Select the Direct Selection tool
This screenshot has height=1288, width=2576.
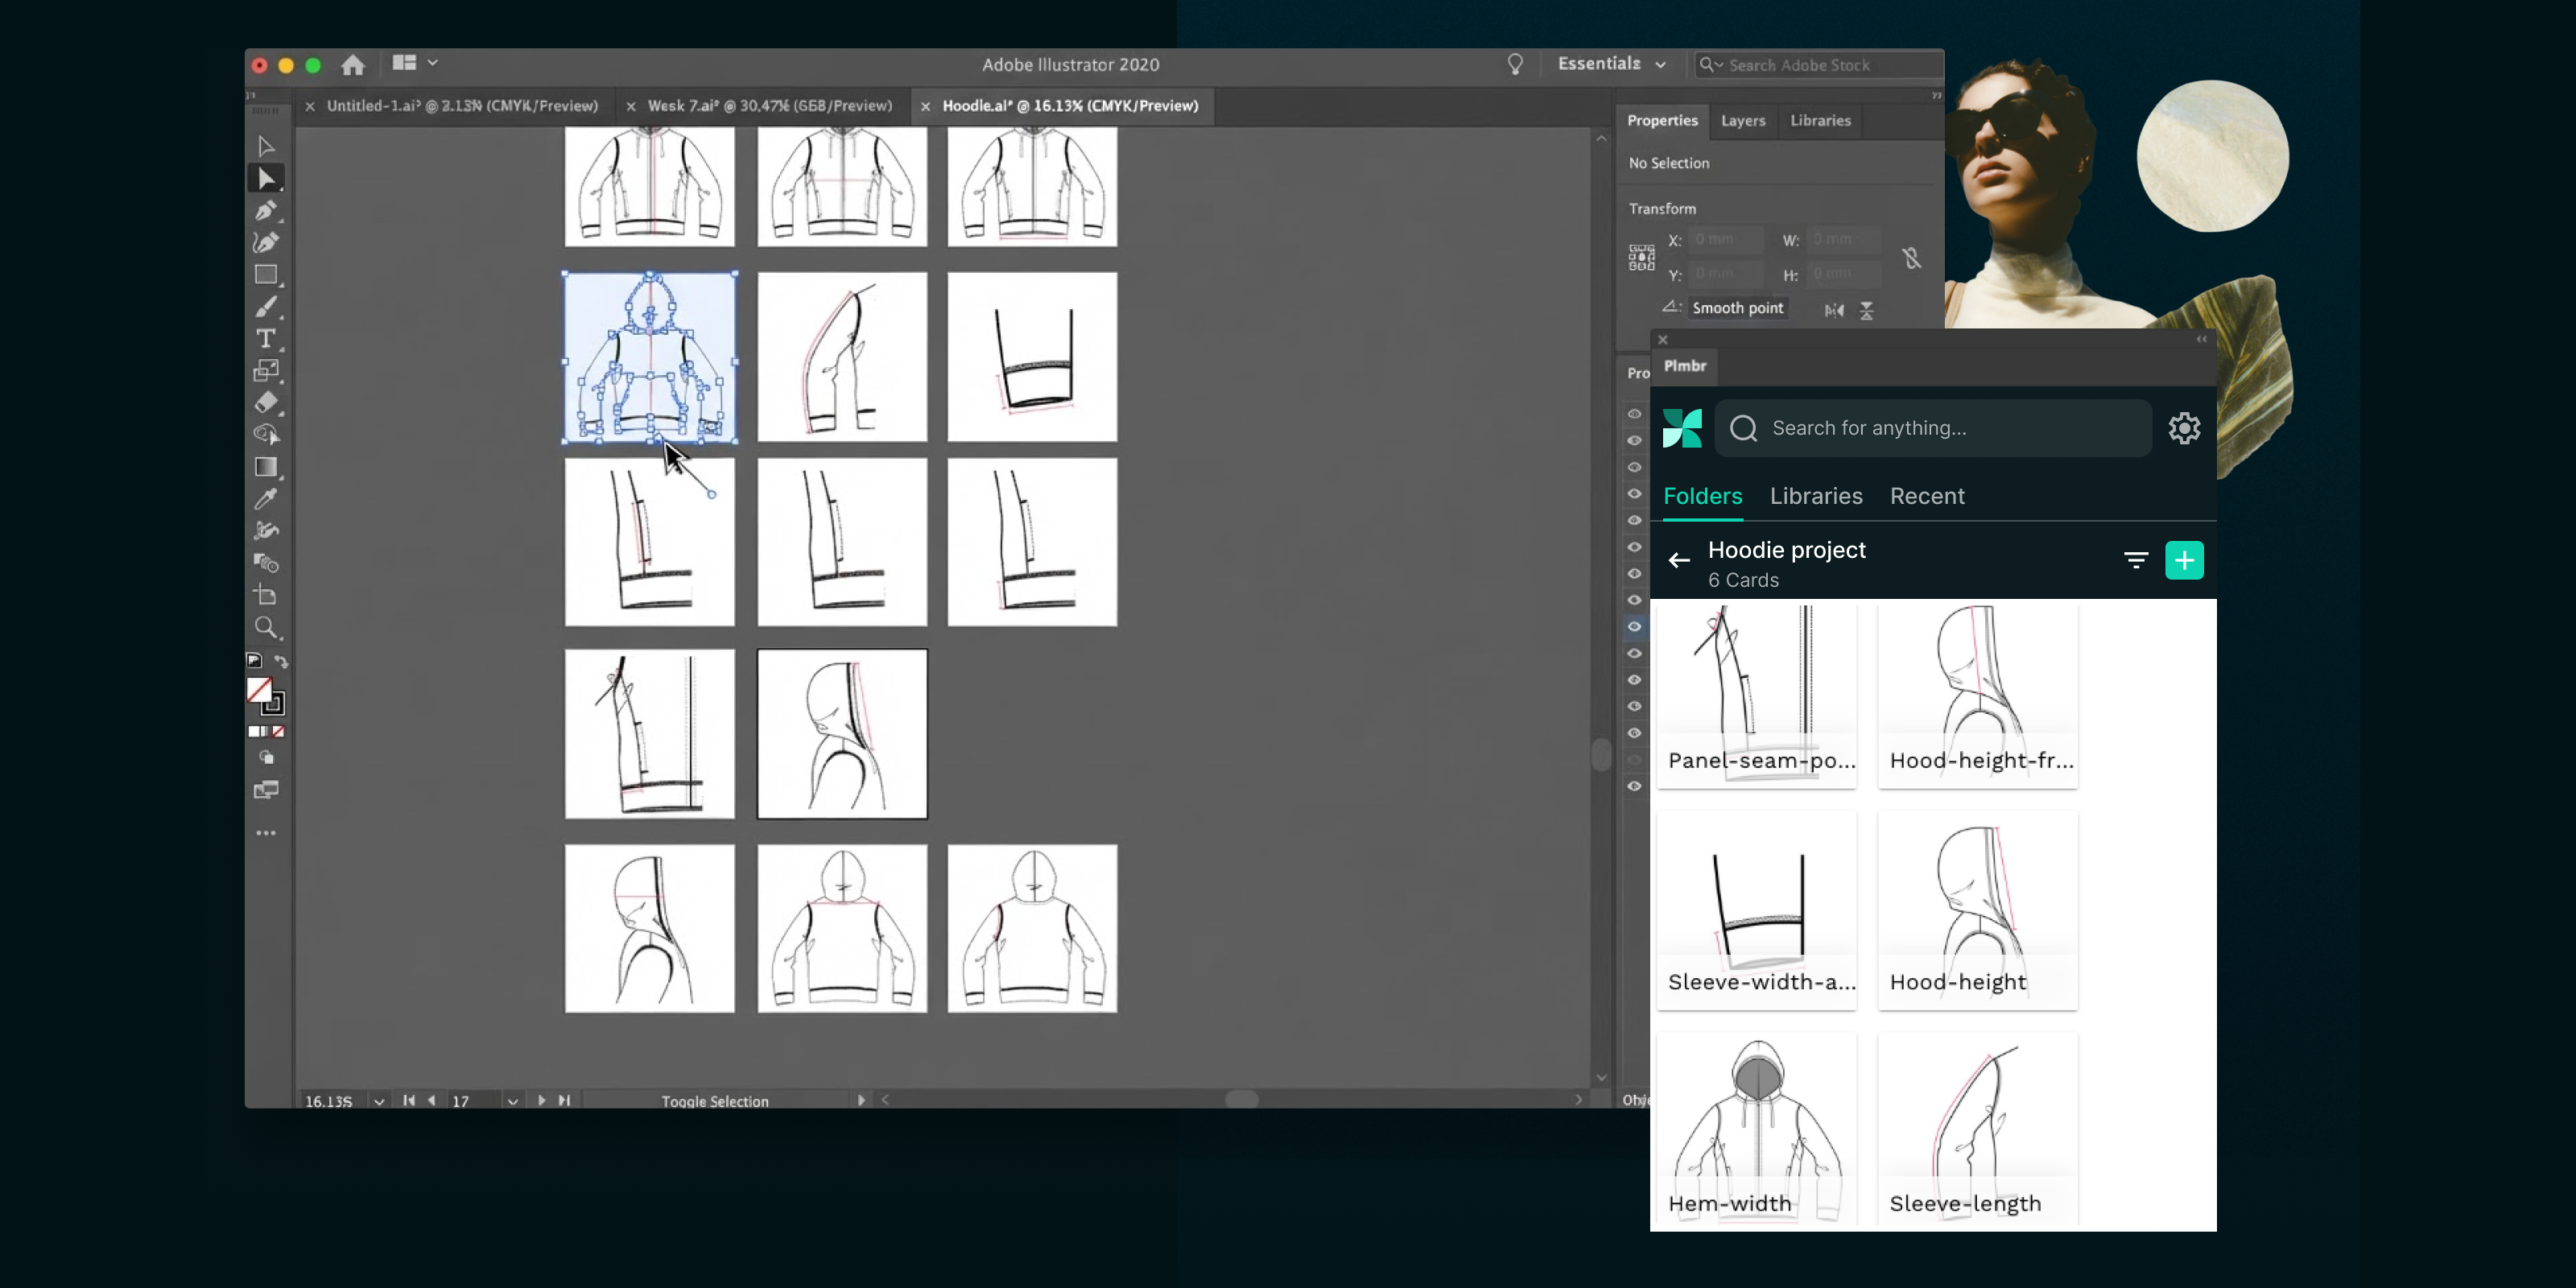pos(266,179)
